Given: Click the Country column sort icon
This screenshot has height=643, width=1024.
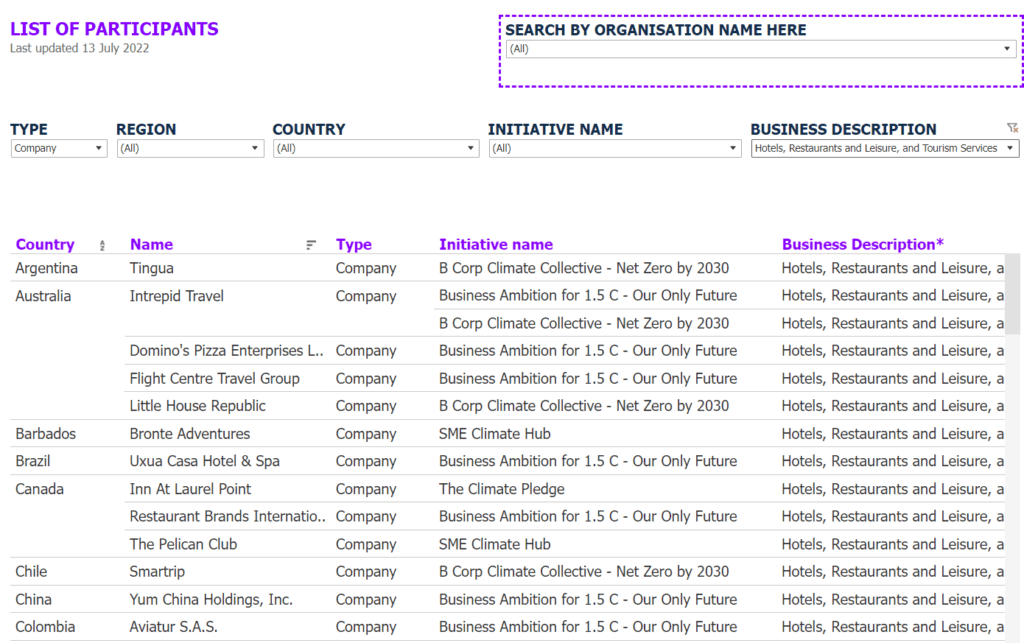Looking at the screenshot, I should [102, 245].
